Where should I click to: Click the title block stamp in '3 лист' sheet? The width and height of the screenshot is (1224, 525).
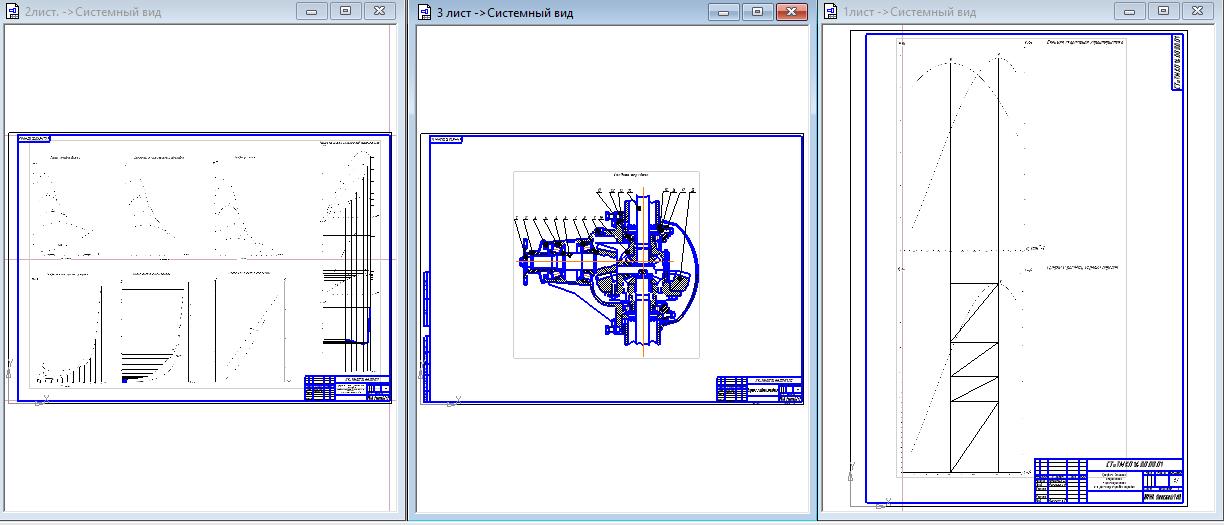759,388
